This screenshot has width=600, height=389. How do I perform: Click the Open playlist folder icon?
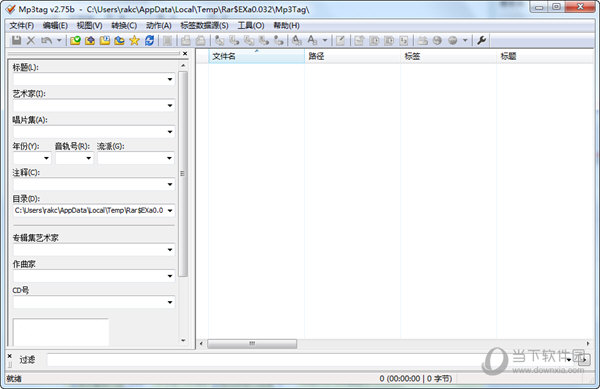pos(105,40)
